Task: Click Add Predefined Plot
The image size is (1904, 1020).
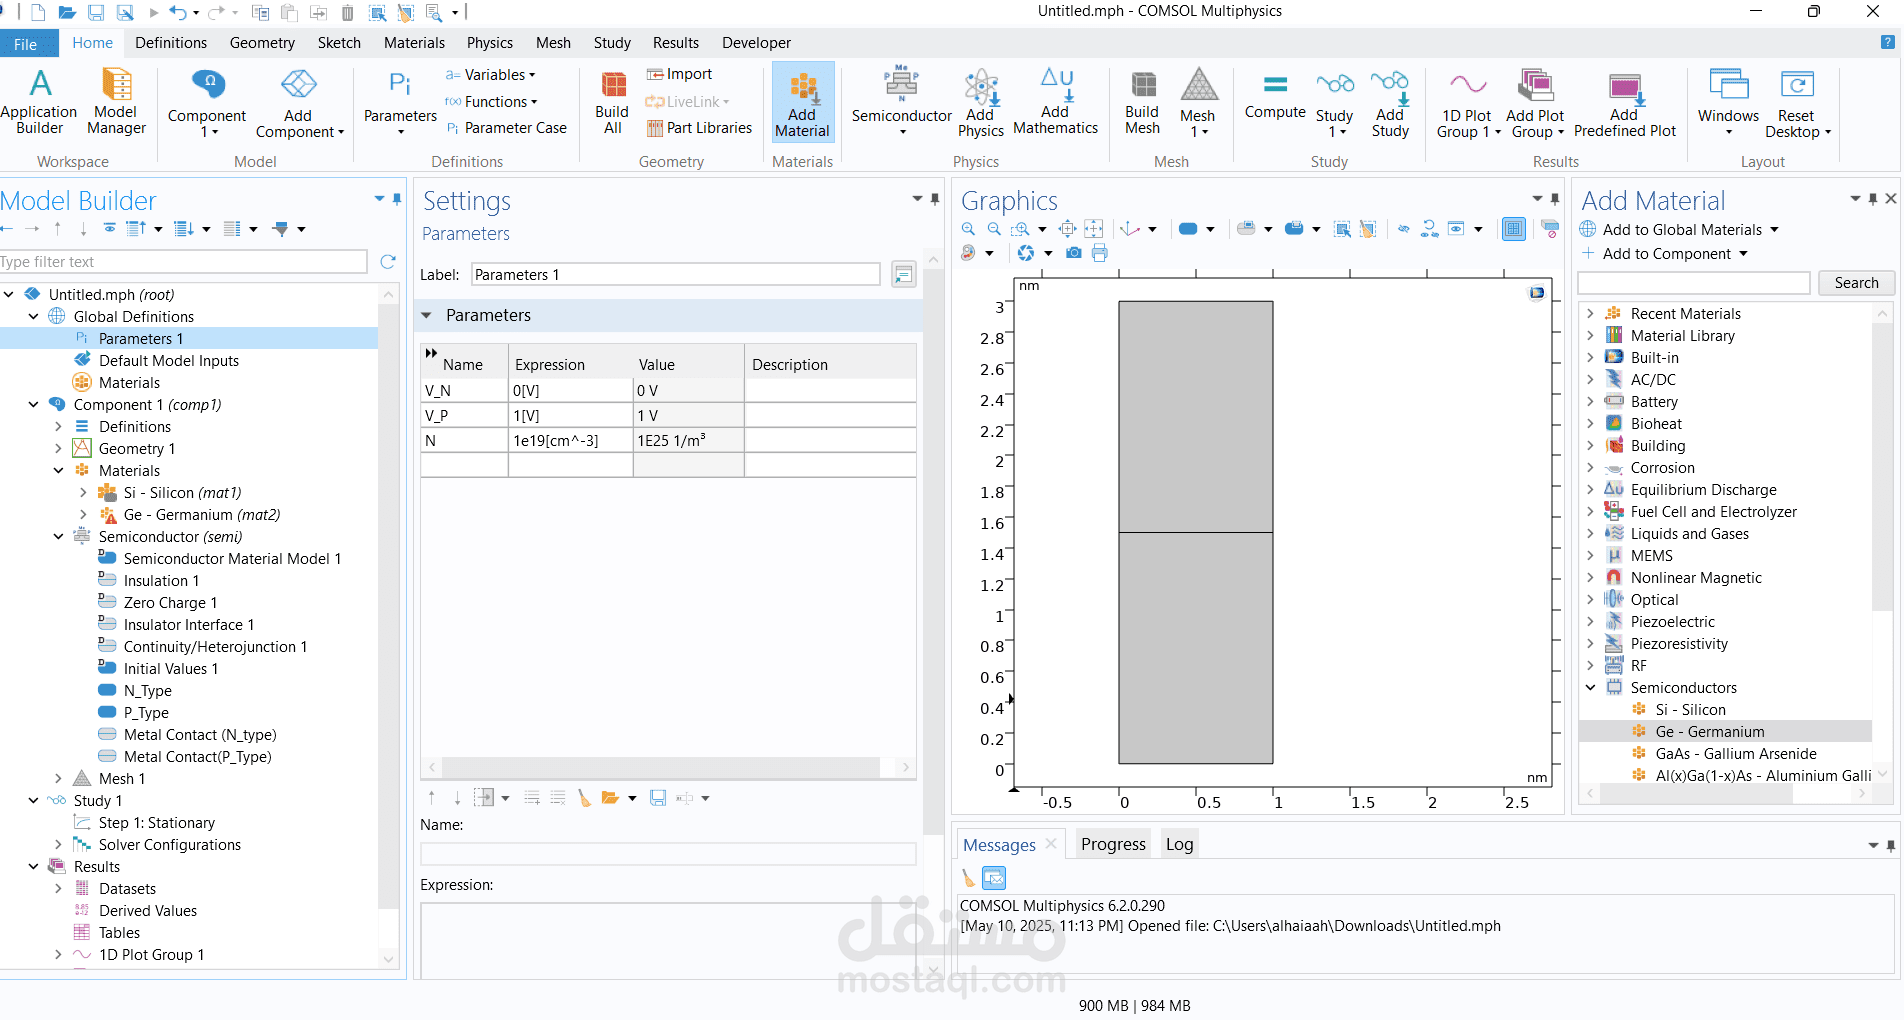Action: pyautogui.click(x=1625, y=103)
